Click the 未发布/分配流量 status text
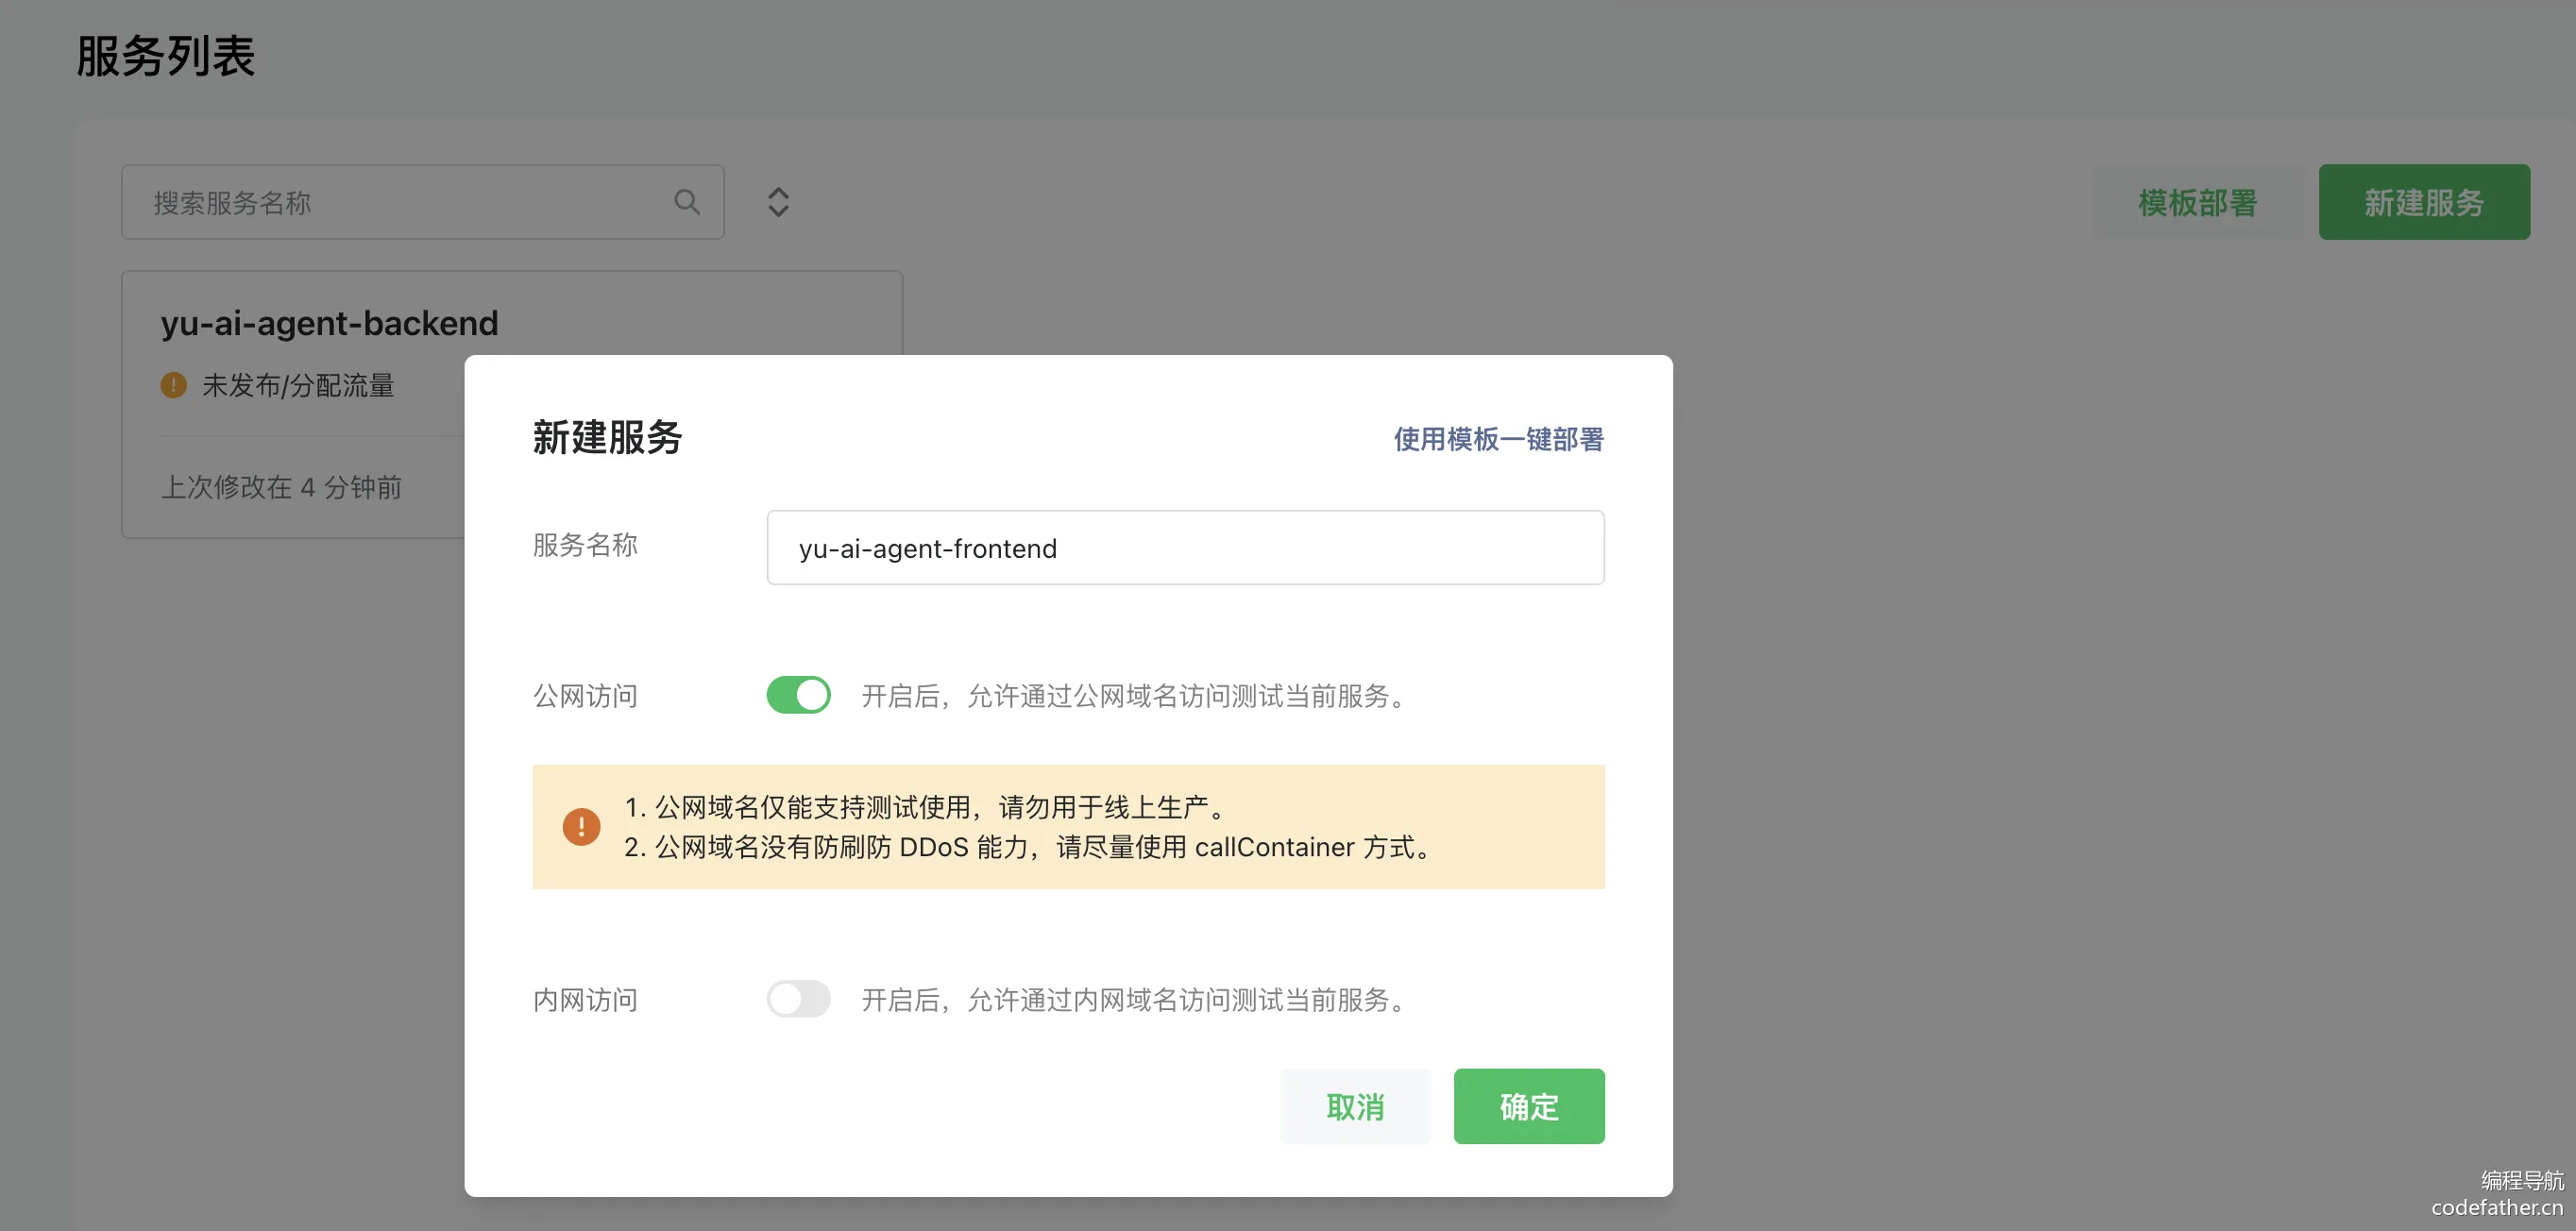The width and height of the screenshot is (2576, 1231). [x=298, y=385]
